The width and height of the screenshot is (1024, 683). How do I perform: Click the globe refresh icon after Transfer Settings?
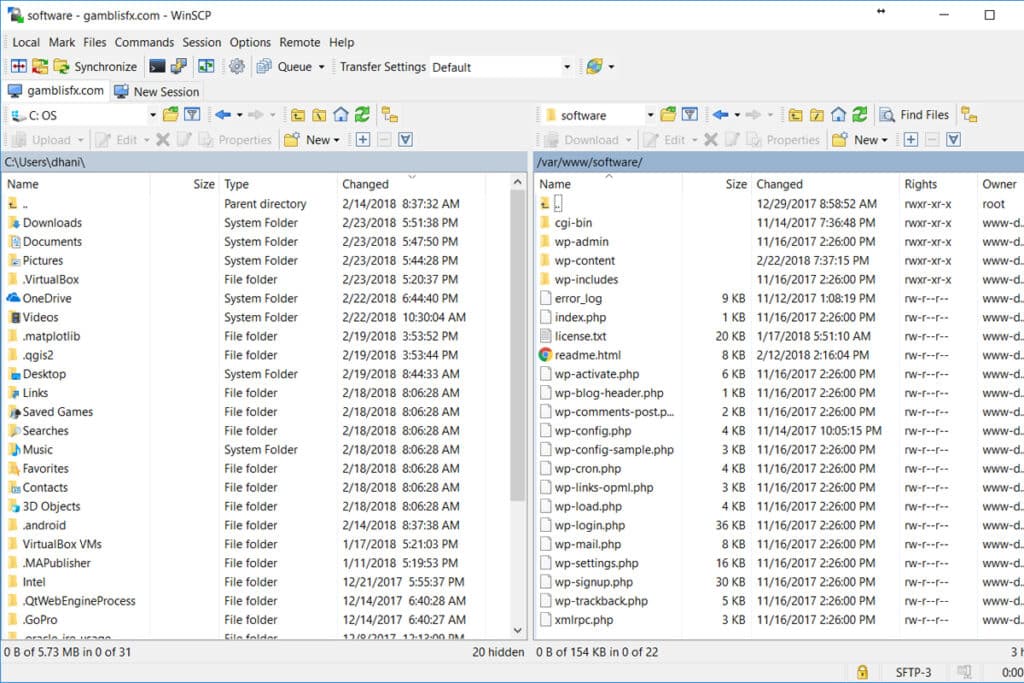[594, 67]
